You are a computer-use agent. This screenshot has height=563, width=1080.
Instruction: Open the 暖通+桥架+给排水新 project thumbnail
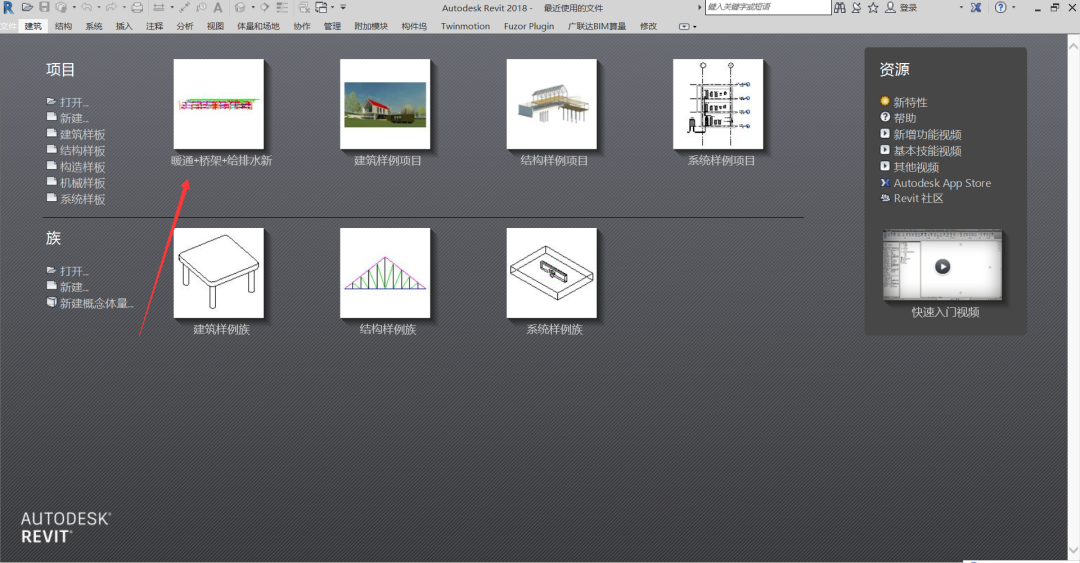[x=219, y=104]
